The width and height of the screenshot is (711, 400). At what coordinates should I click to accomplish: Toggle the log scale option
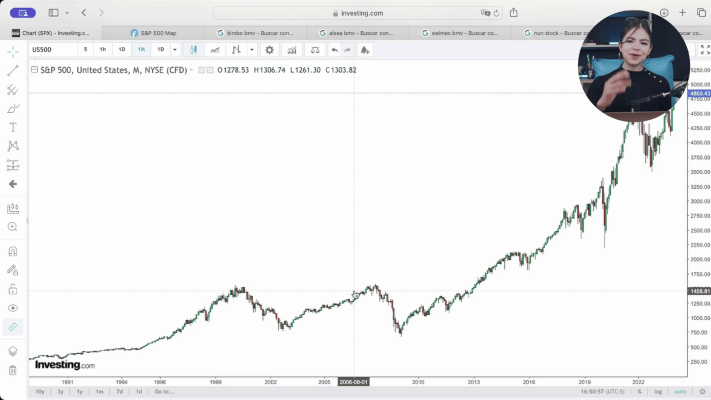[657, 391]
